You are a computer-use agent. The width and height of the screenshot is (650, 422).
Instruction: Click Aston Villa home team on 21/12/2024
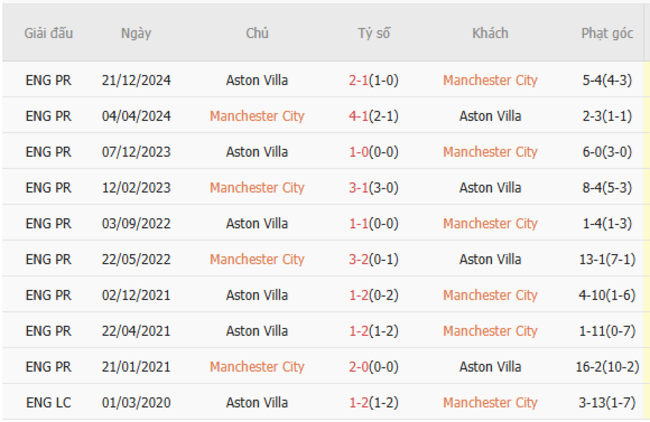(x=257, y=80)
